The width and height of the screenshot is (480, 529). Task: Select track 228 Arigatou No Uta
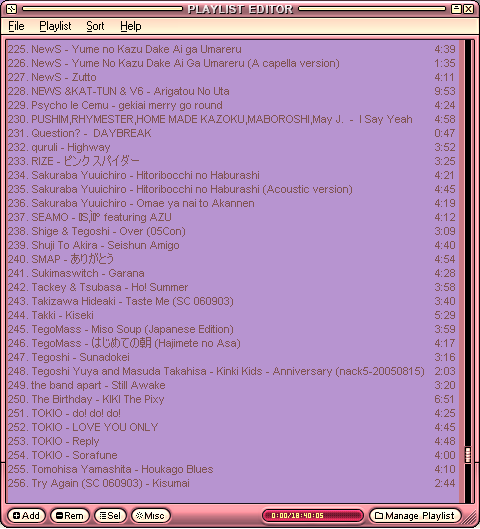(232, 91)
